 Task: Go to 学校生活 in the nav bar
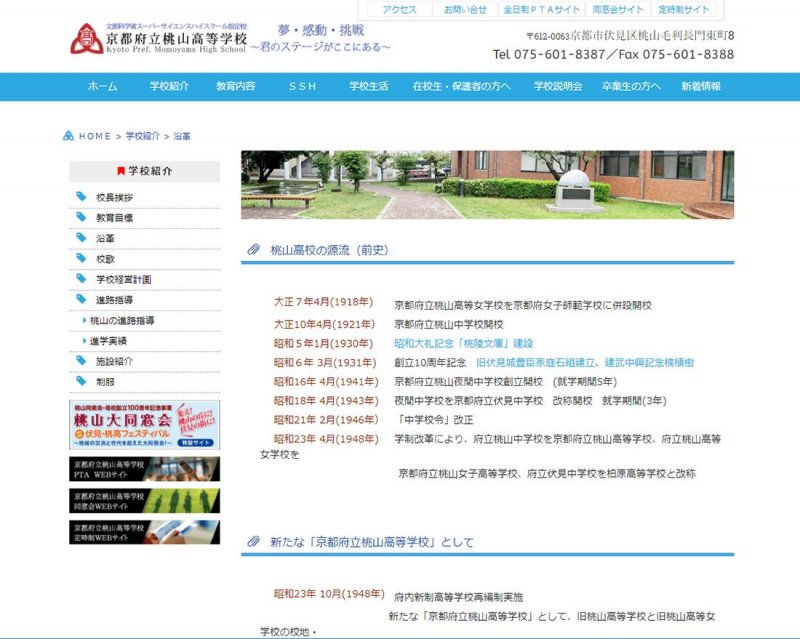(x=368, y=87)
